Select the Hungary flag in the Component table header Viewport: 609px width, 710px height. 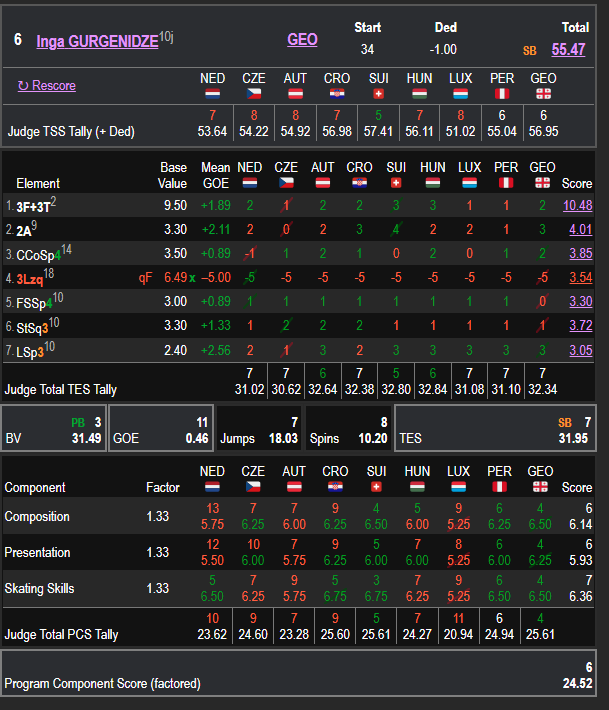(x=418, y=488)
